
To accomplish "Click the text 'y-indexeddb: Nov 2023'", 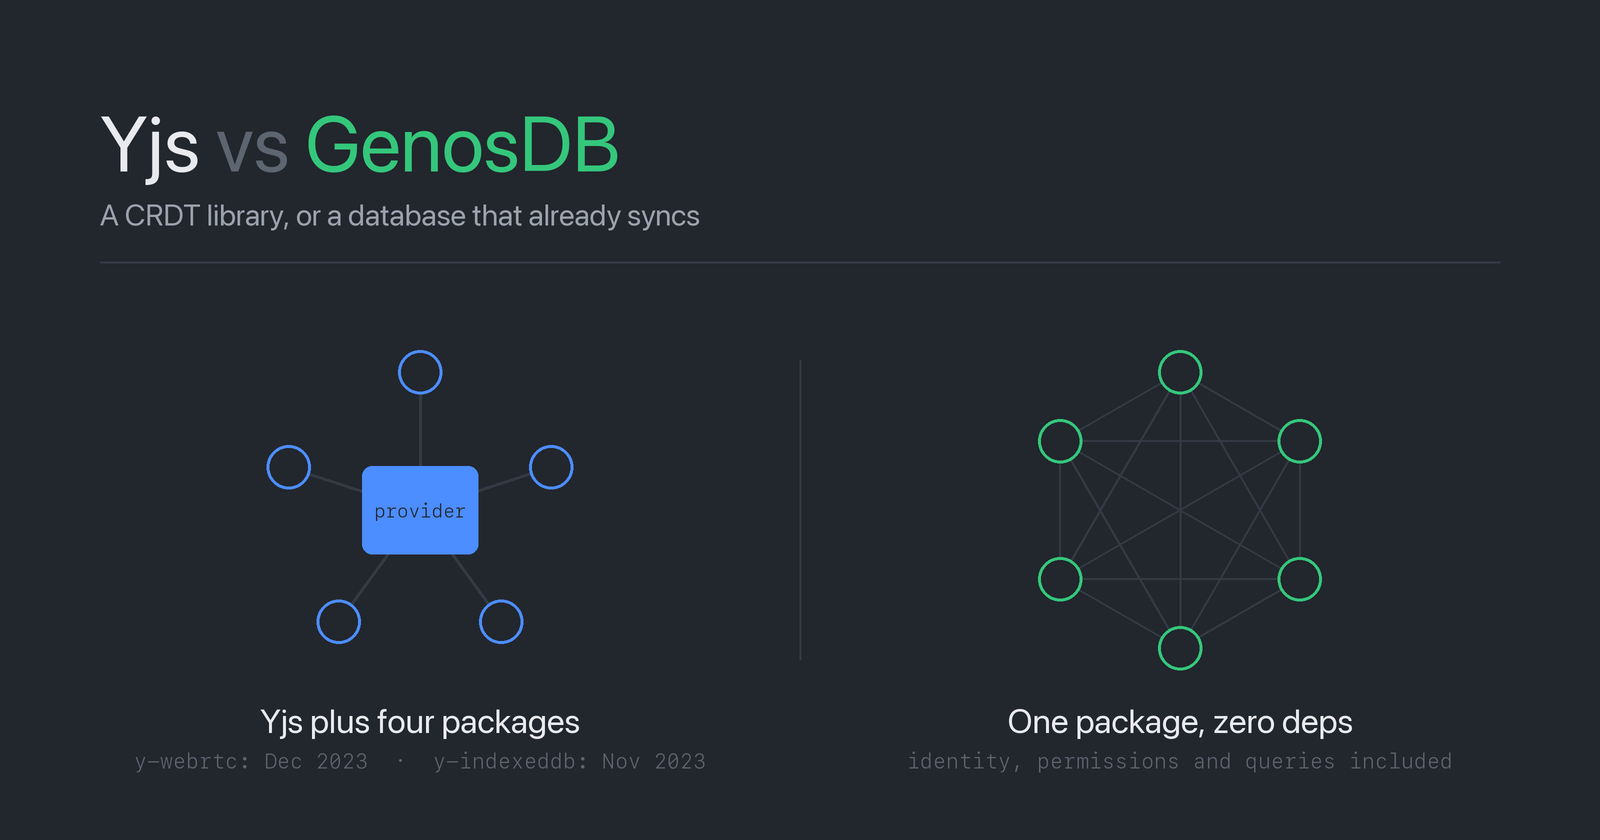I will pyautogui.click(x=570, y=761).
